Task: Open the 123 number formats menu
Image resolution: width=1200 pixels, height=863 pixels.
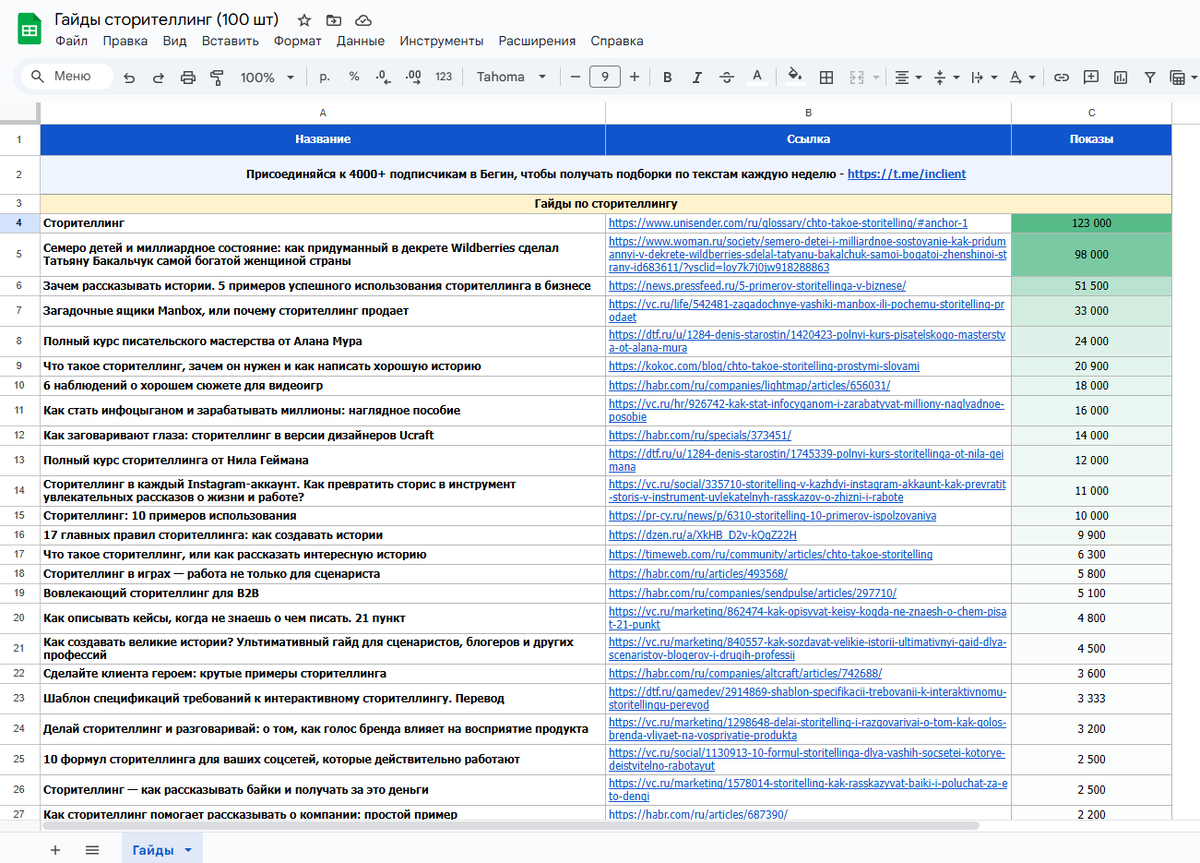Action: 444,77
